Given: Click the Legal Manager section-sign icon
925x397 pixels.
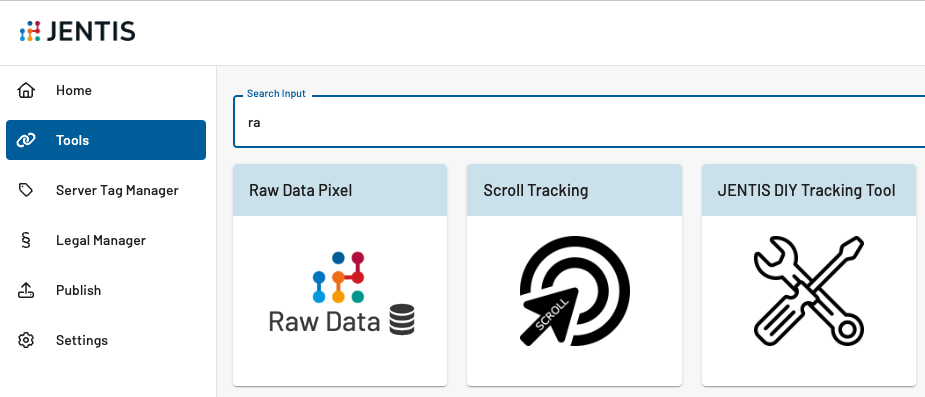Looking at the screenshot, I should [26, 240].
